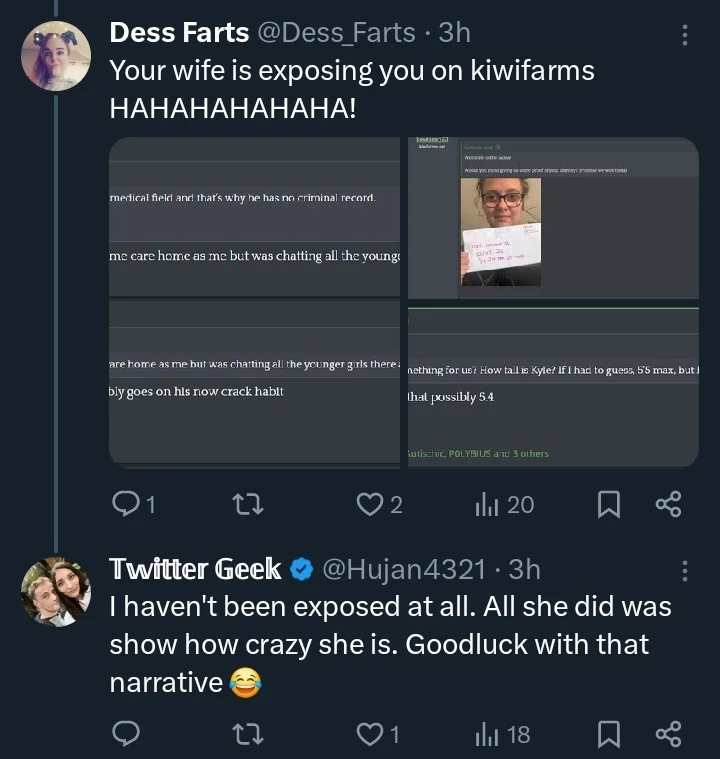
Task: Open the @Hujan4321 handle link
Action: [404, 569]
